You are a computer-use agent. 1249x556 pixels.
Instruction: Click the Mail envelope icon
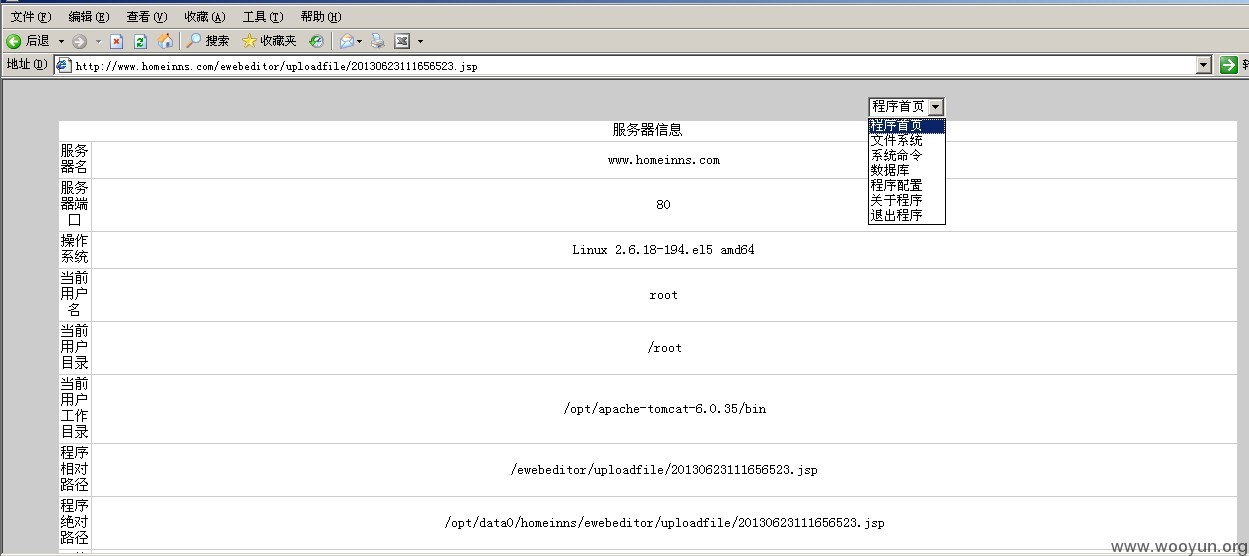point(346,41)
